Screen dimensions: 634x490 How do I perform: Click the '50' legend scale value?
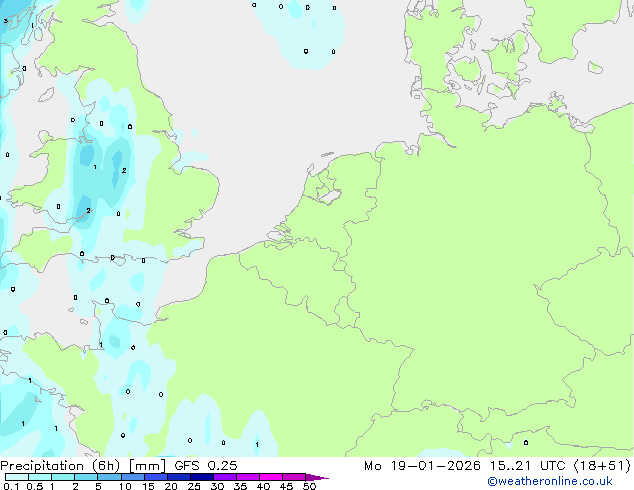click(309, 486)
